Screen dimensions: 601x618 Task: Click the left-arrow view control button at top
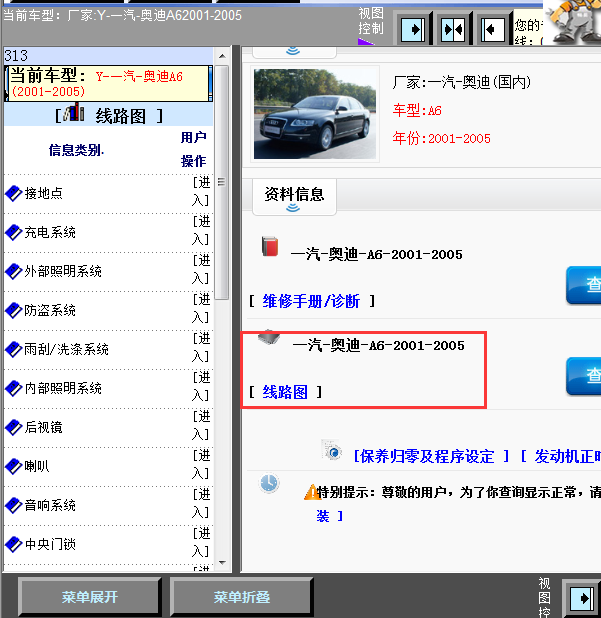tap(492, 29)
